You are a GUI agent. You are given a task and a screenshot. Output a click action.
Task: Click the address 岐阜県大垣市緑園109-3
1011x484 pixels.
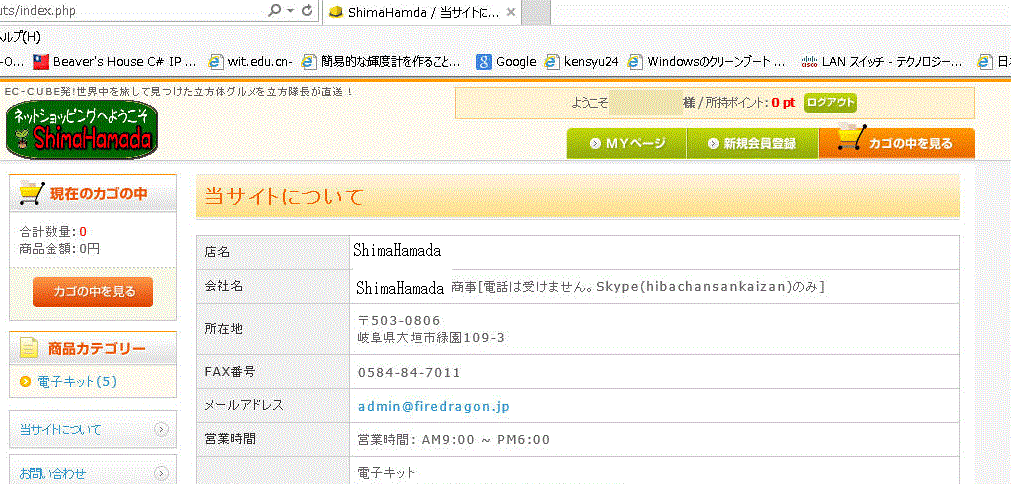coord(431,337)
